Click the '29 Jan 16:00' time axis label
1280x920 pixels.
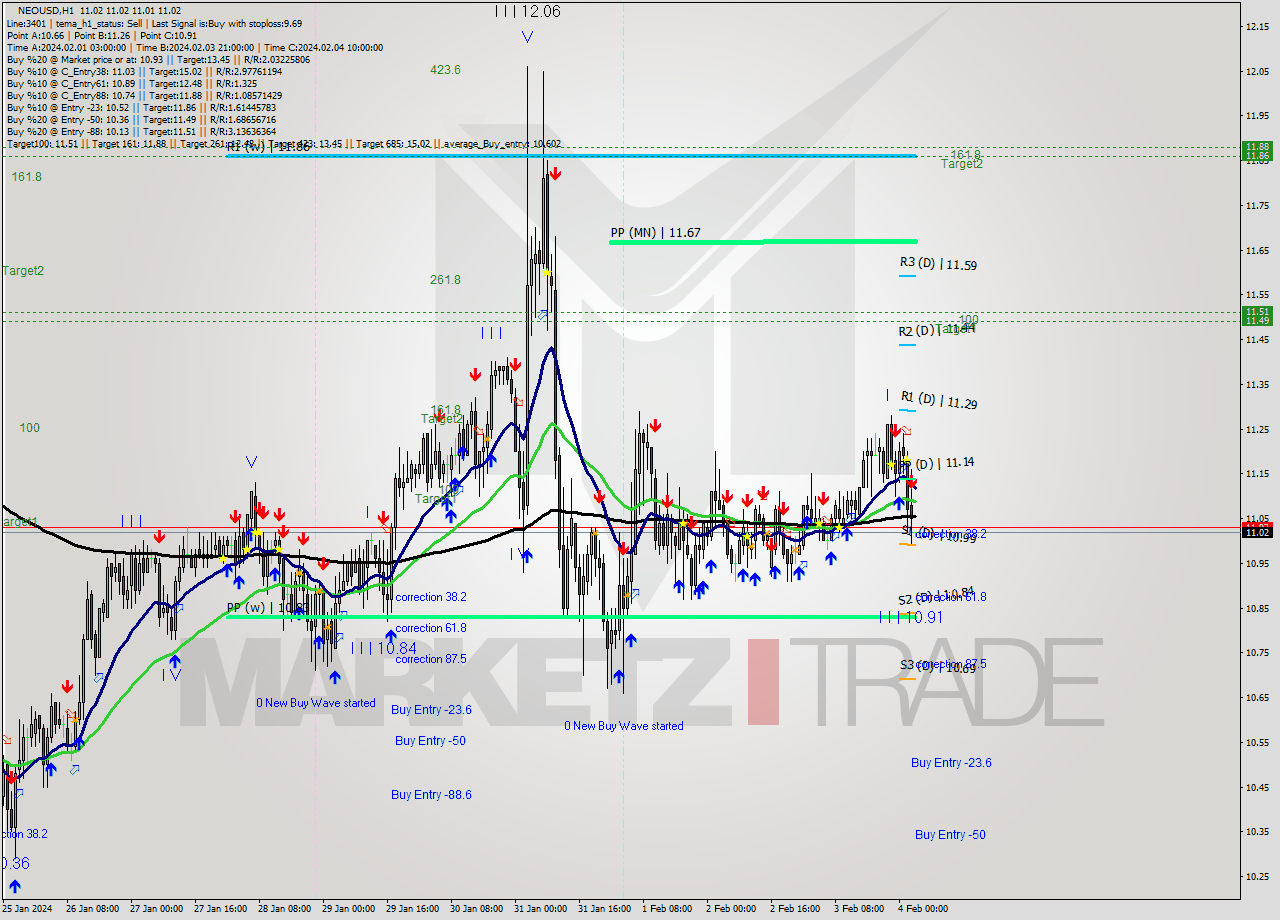pyautogui.click(x=412, y=909)
